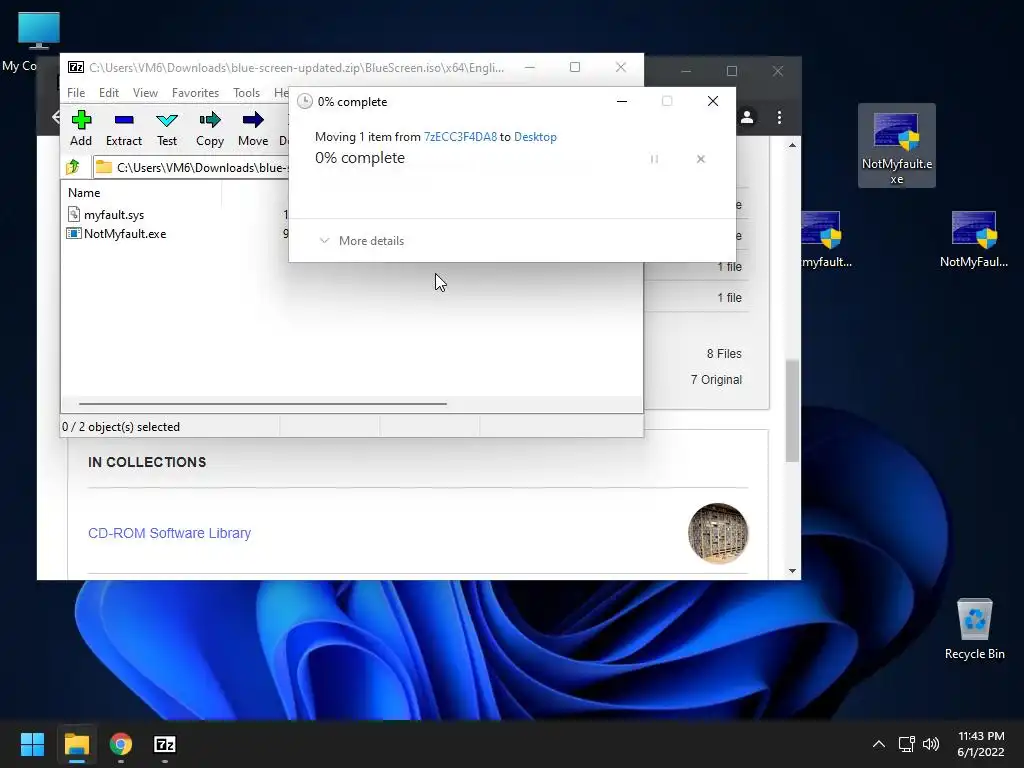Open the Tools menu in 7-Zip
Viewport: 1024px width, 768px height.
coord(246,93)
